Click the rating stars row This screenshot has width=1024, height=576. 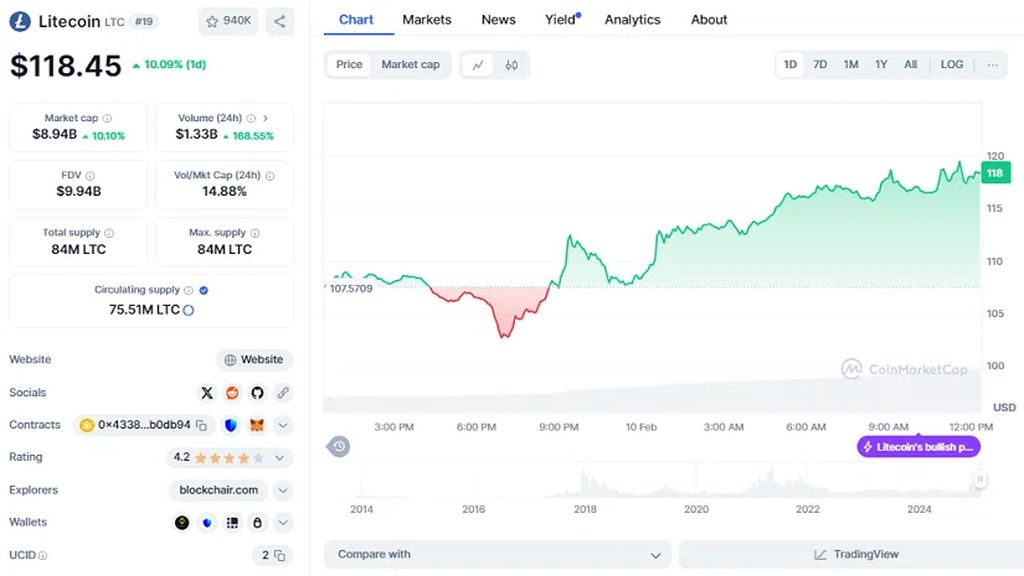pos(229,458)
